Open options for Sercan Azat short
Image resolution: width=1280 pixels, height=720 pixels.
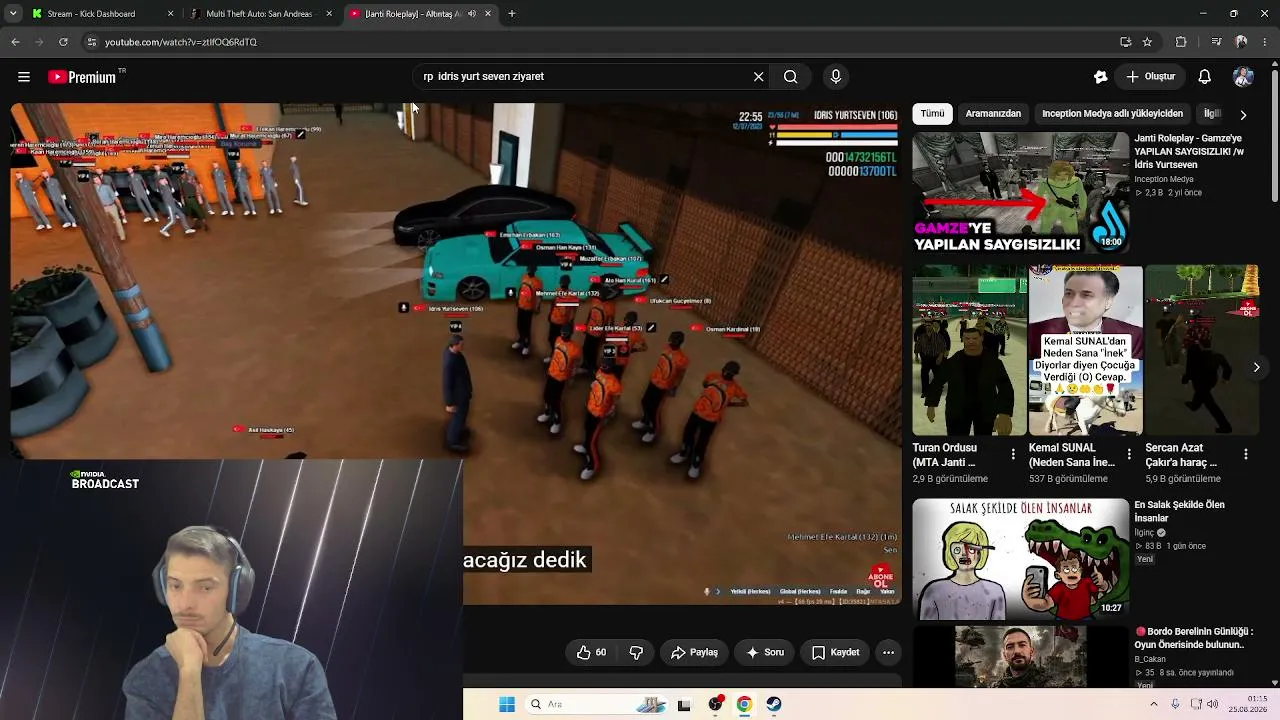click(1246, 454)
